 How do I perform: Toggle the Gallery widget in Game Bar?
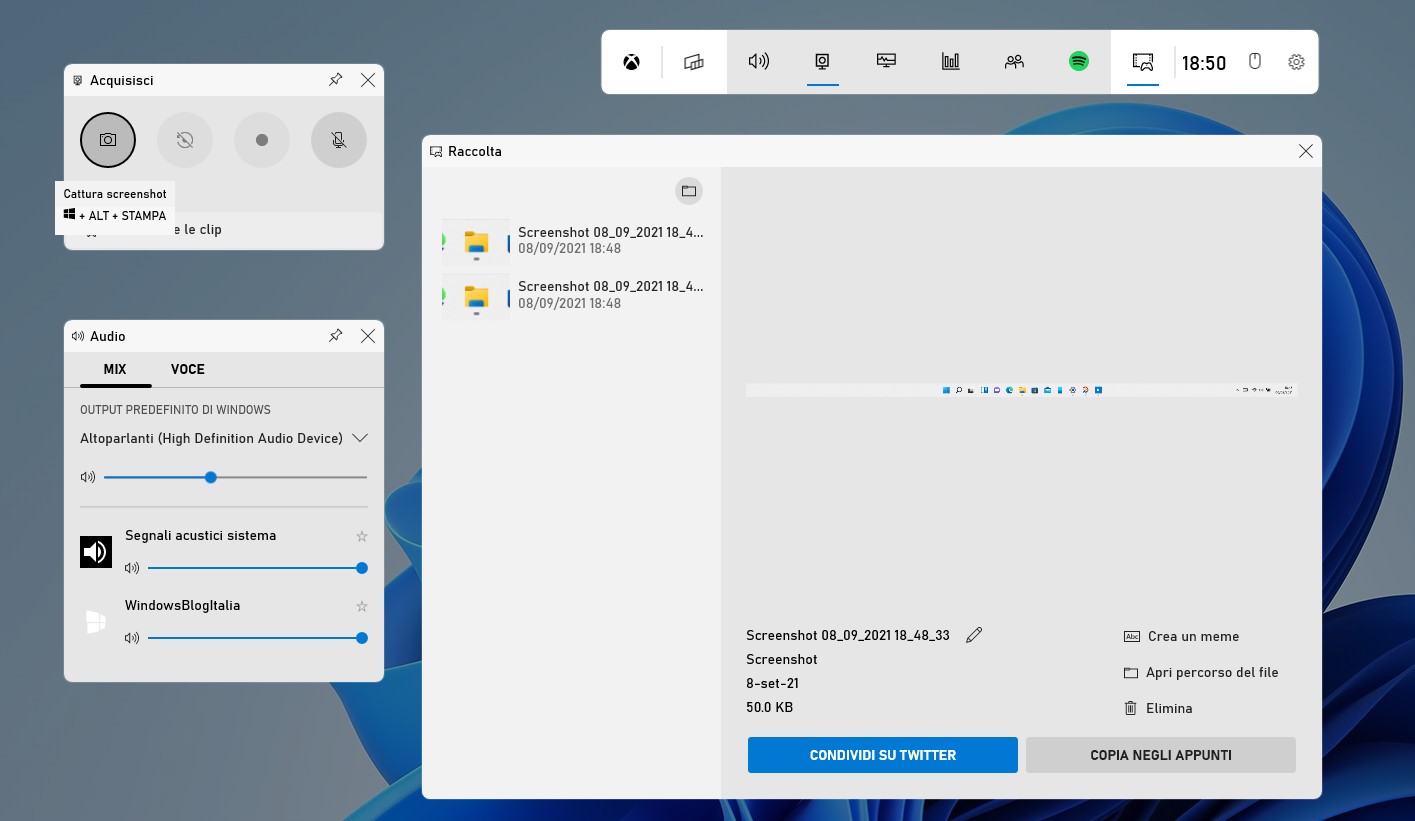click(x=1143, y=61)
